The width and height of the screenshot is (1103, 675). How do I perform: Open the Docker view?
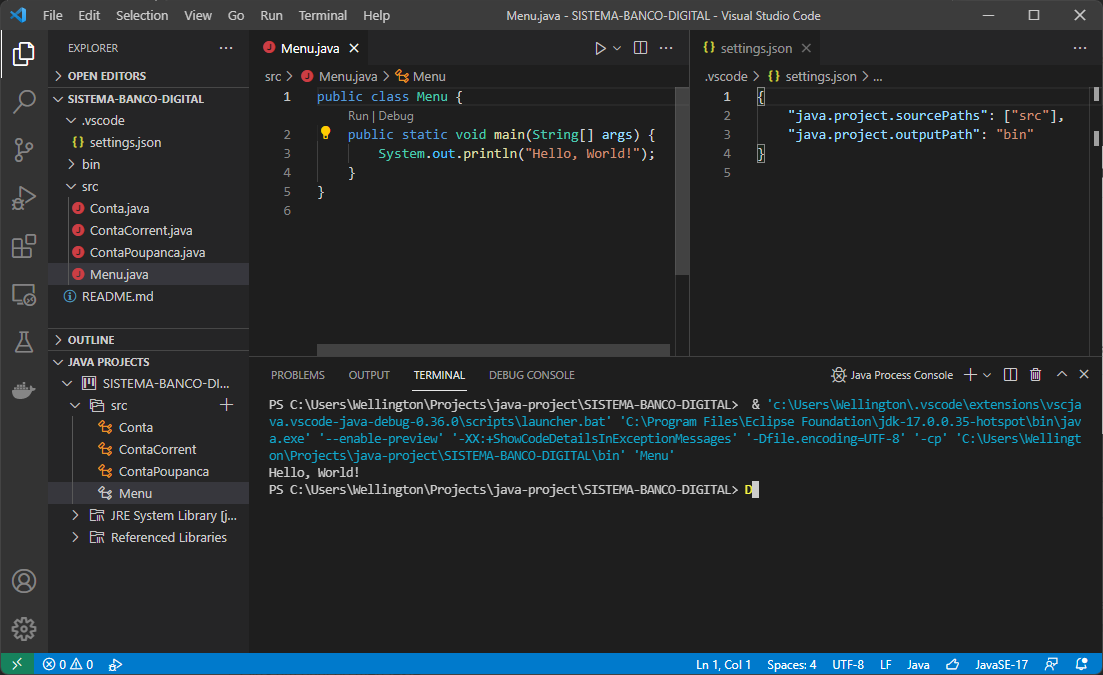click(x=24, y=390)
